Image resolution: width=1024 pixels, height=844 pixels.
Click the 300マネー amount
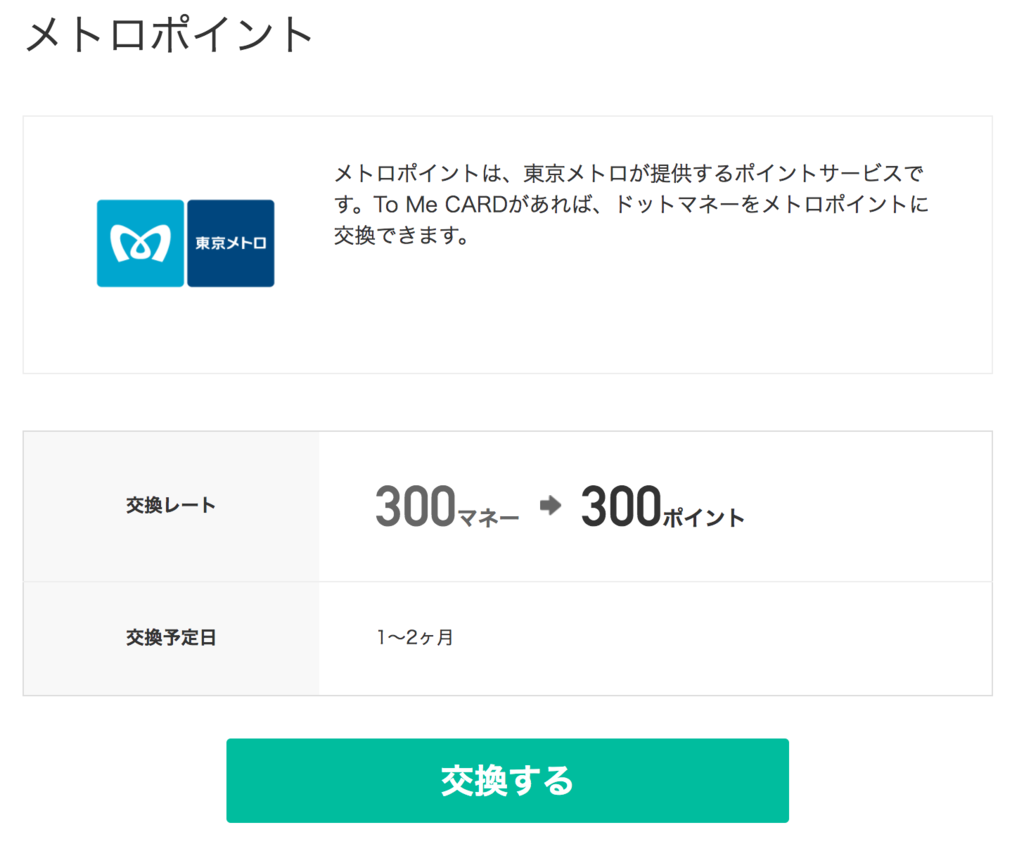coord(447,506)
